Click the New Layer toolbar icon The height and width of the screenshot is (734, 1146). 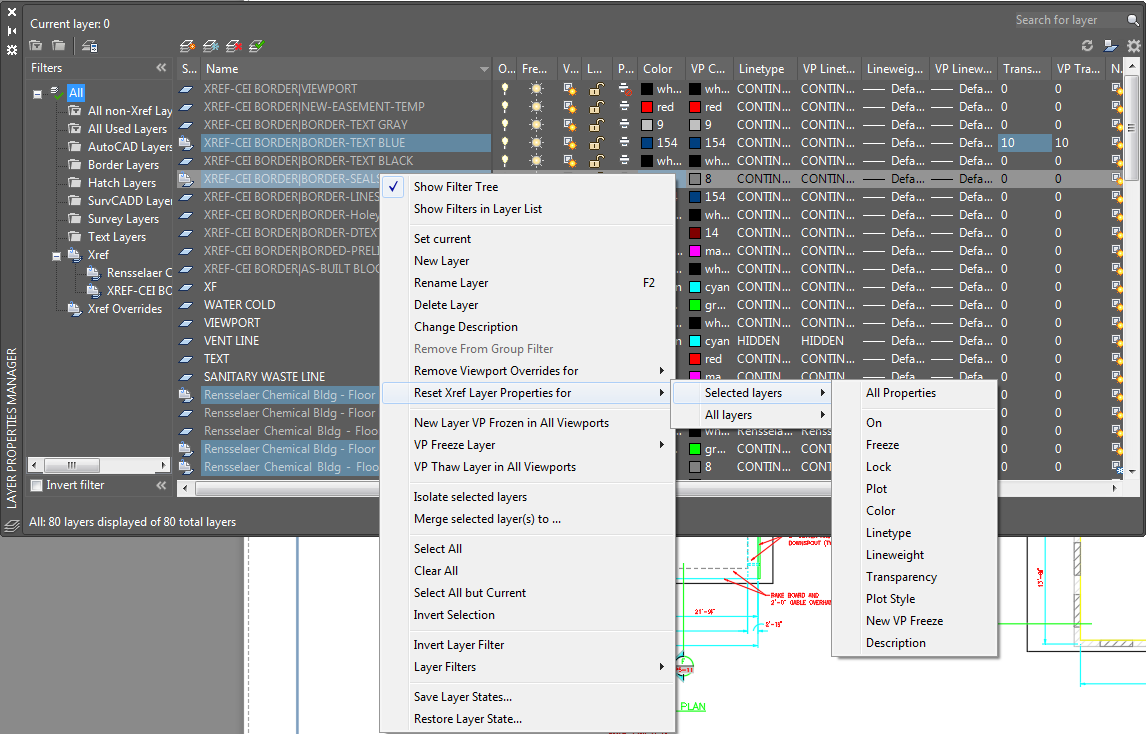(x=188, y=46)
